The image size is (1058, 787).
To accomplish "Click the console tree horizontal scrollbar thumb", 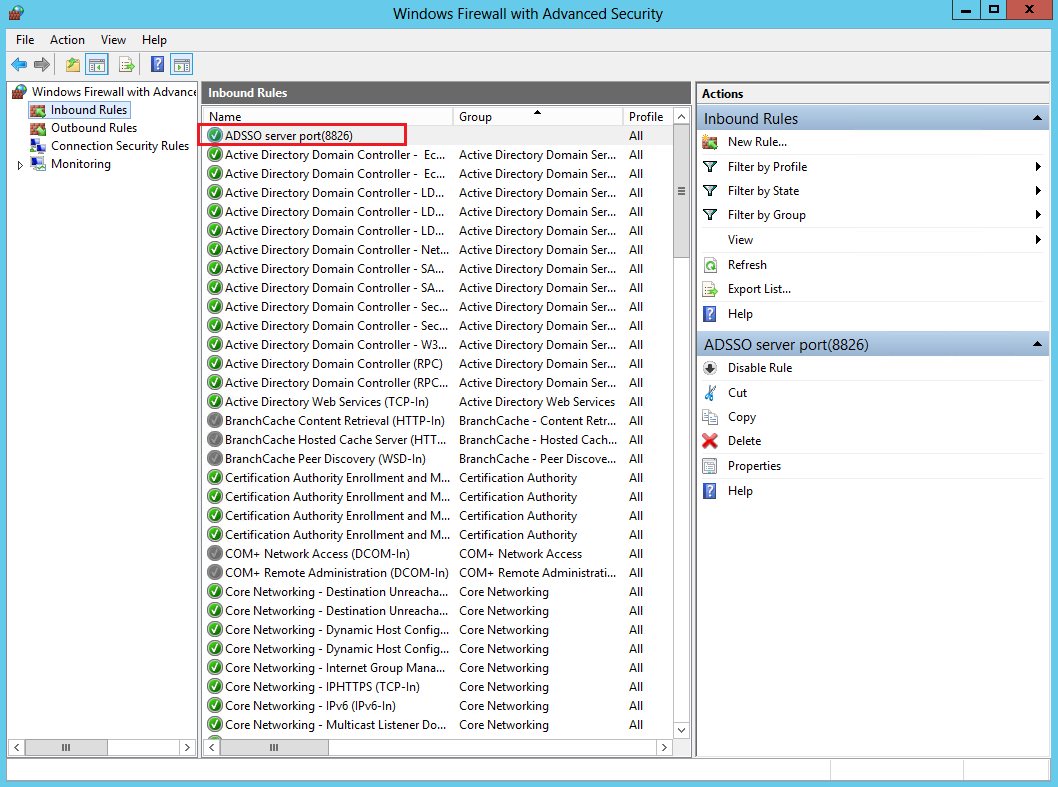I will tap(65, 747).
